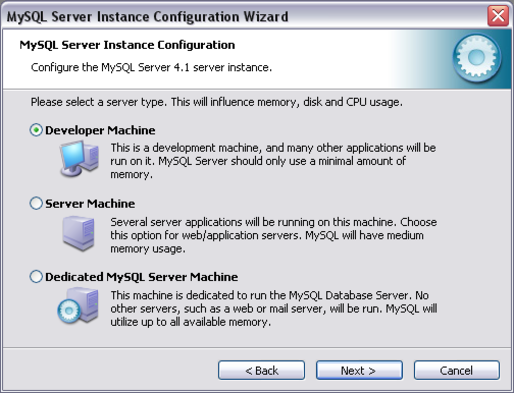This screenshot has width=514, height=393.
Task: Click the "This machine is dedicated" description paragraph
Action: coord(274,309)
